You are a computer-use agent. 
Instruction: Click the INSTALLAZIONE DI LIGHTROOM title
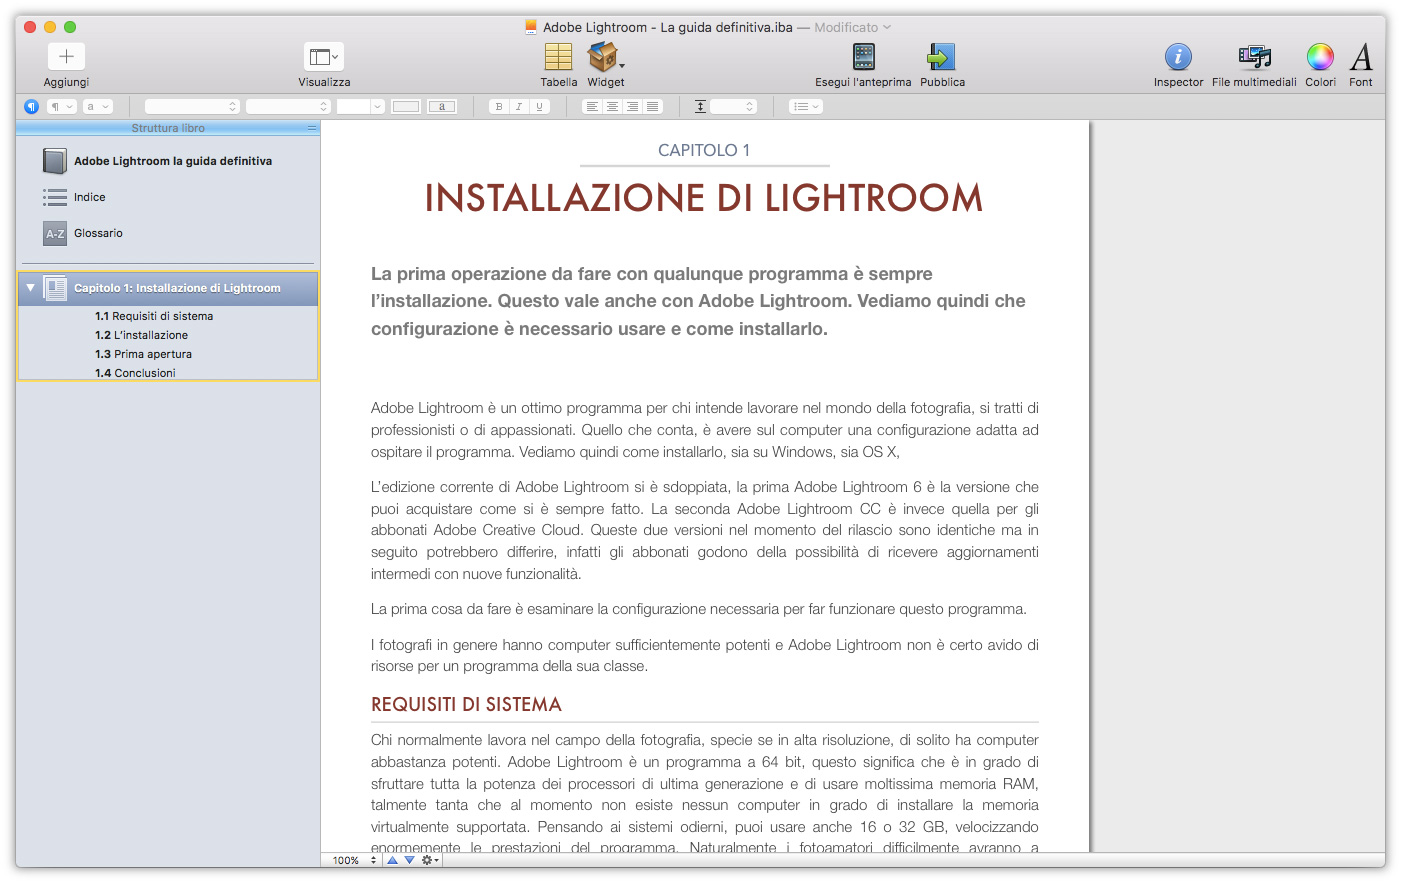(704, 198)
